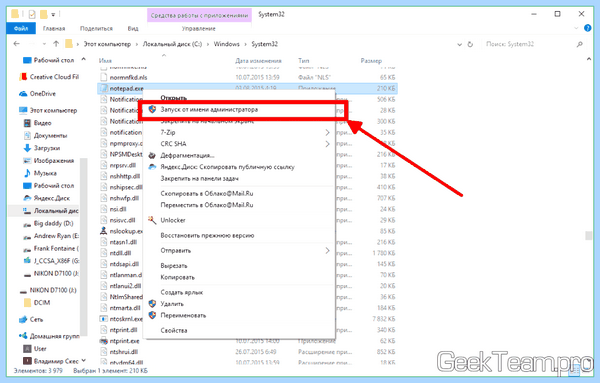600x383 pixels.
Task: Click the UAC shield icon beside Запуск от имени администратора
Action: coord(152,109)
